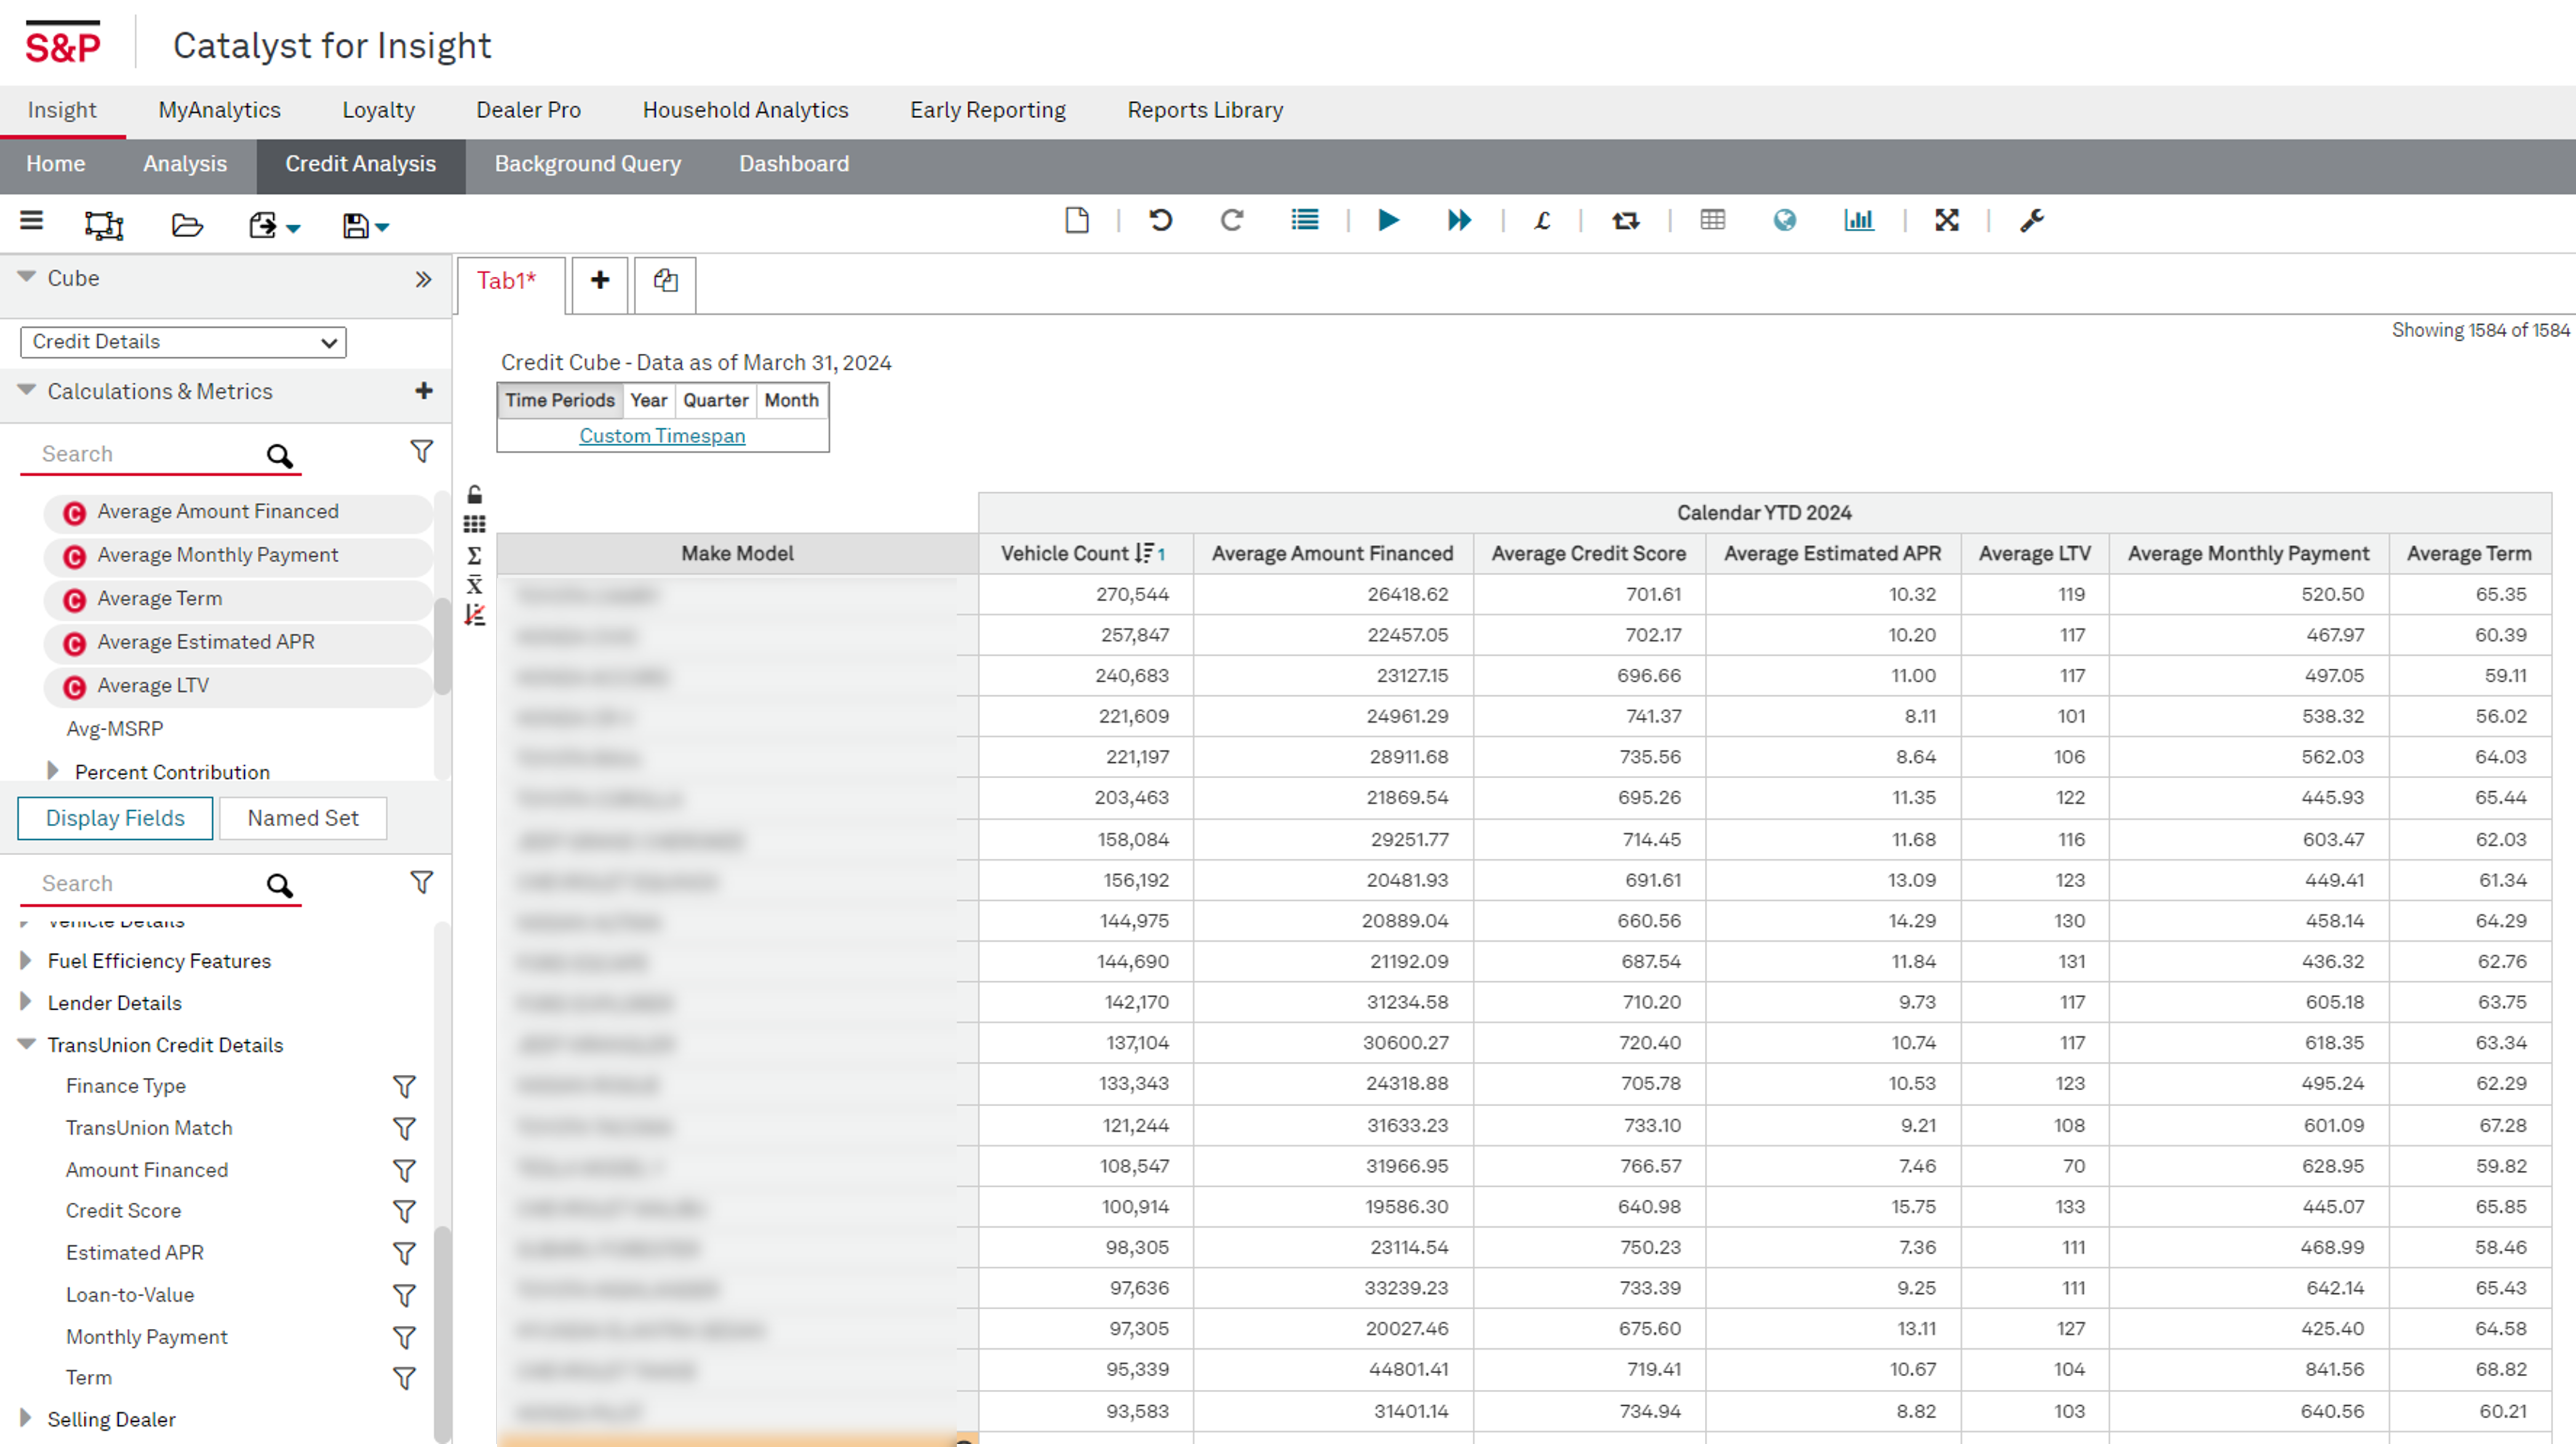Click the Named Set button
The height and width of the screenshot is (1447, 2576).
302,818
